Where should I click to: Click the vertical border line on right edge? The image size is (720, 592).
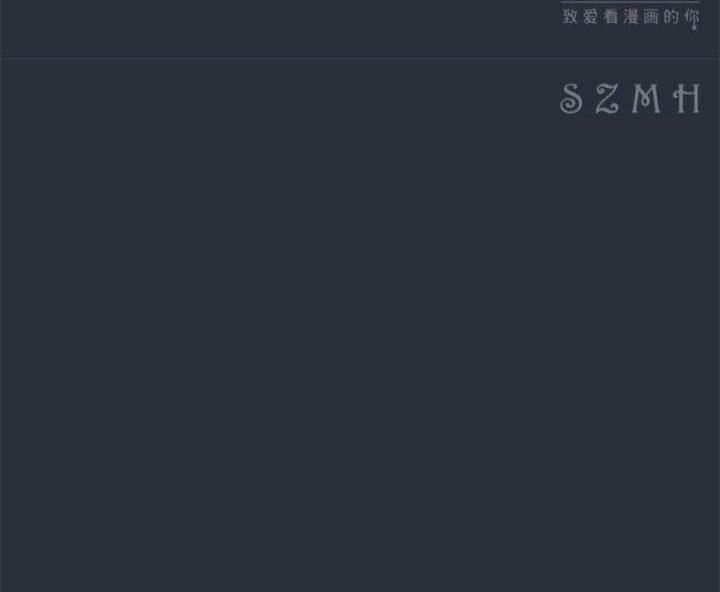[719, 296]
